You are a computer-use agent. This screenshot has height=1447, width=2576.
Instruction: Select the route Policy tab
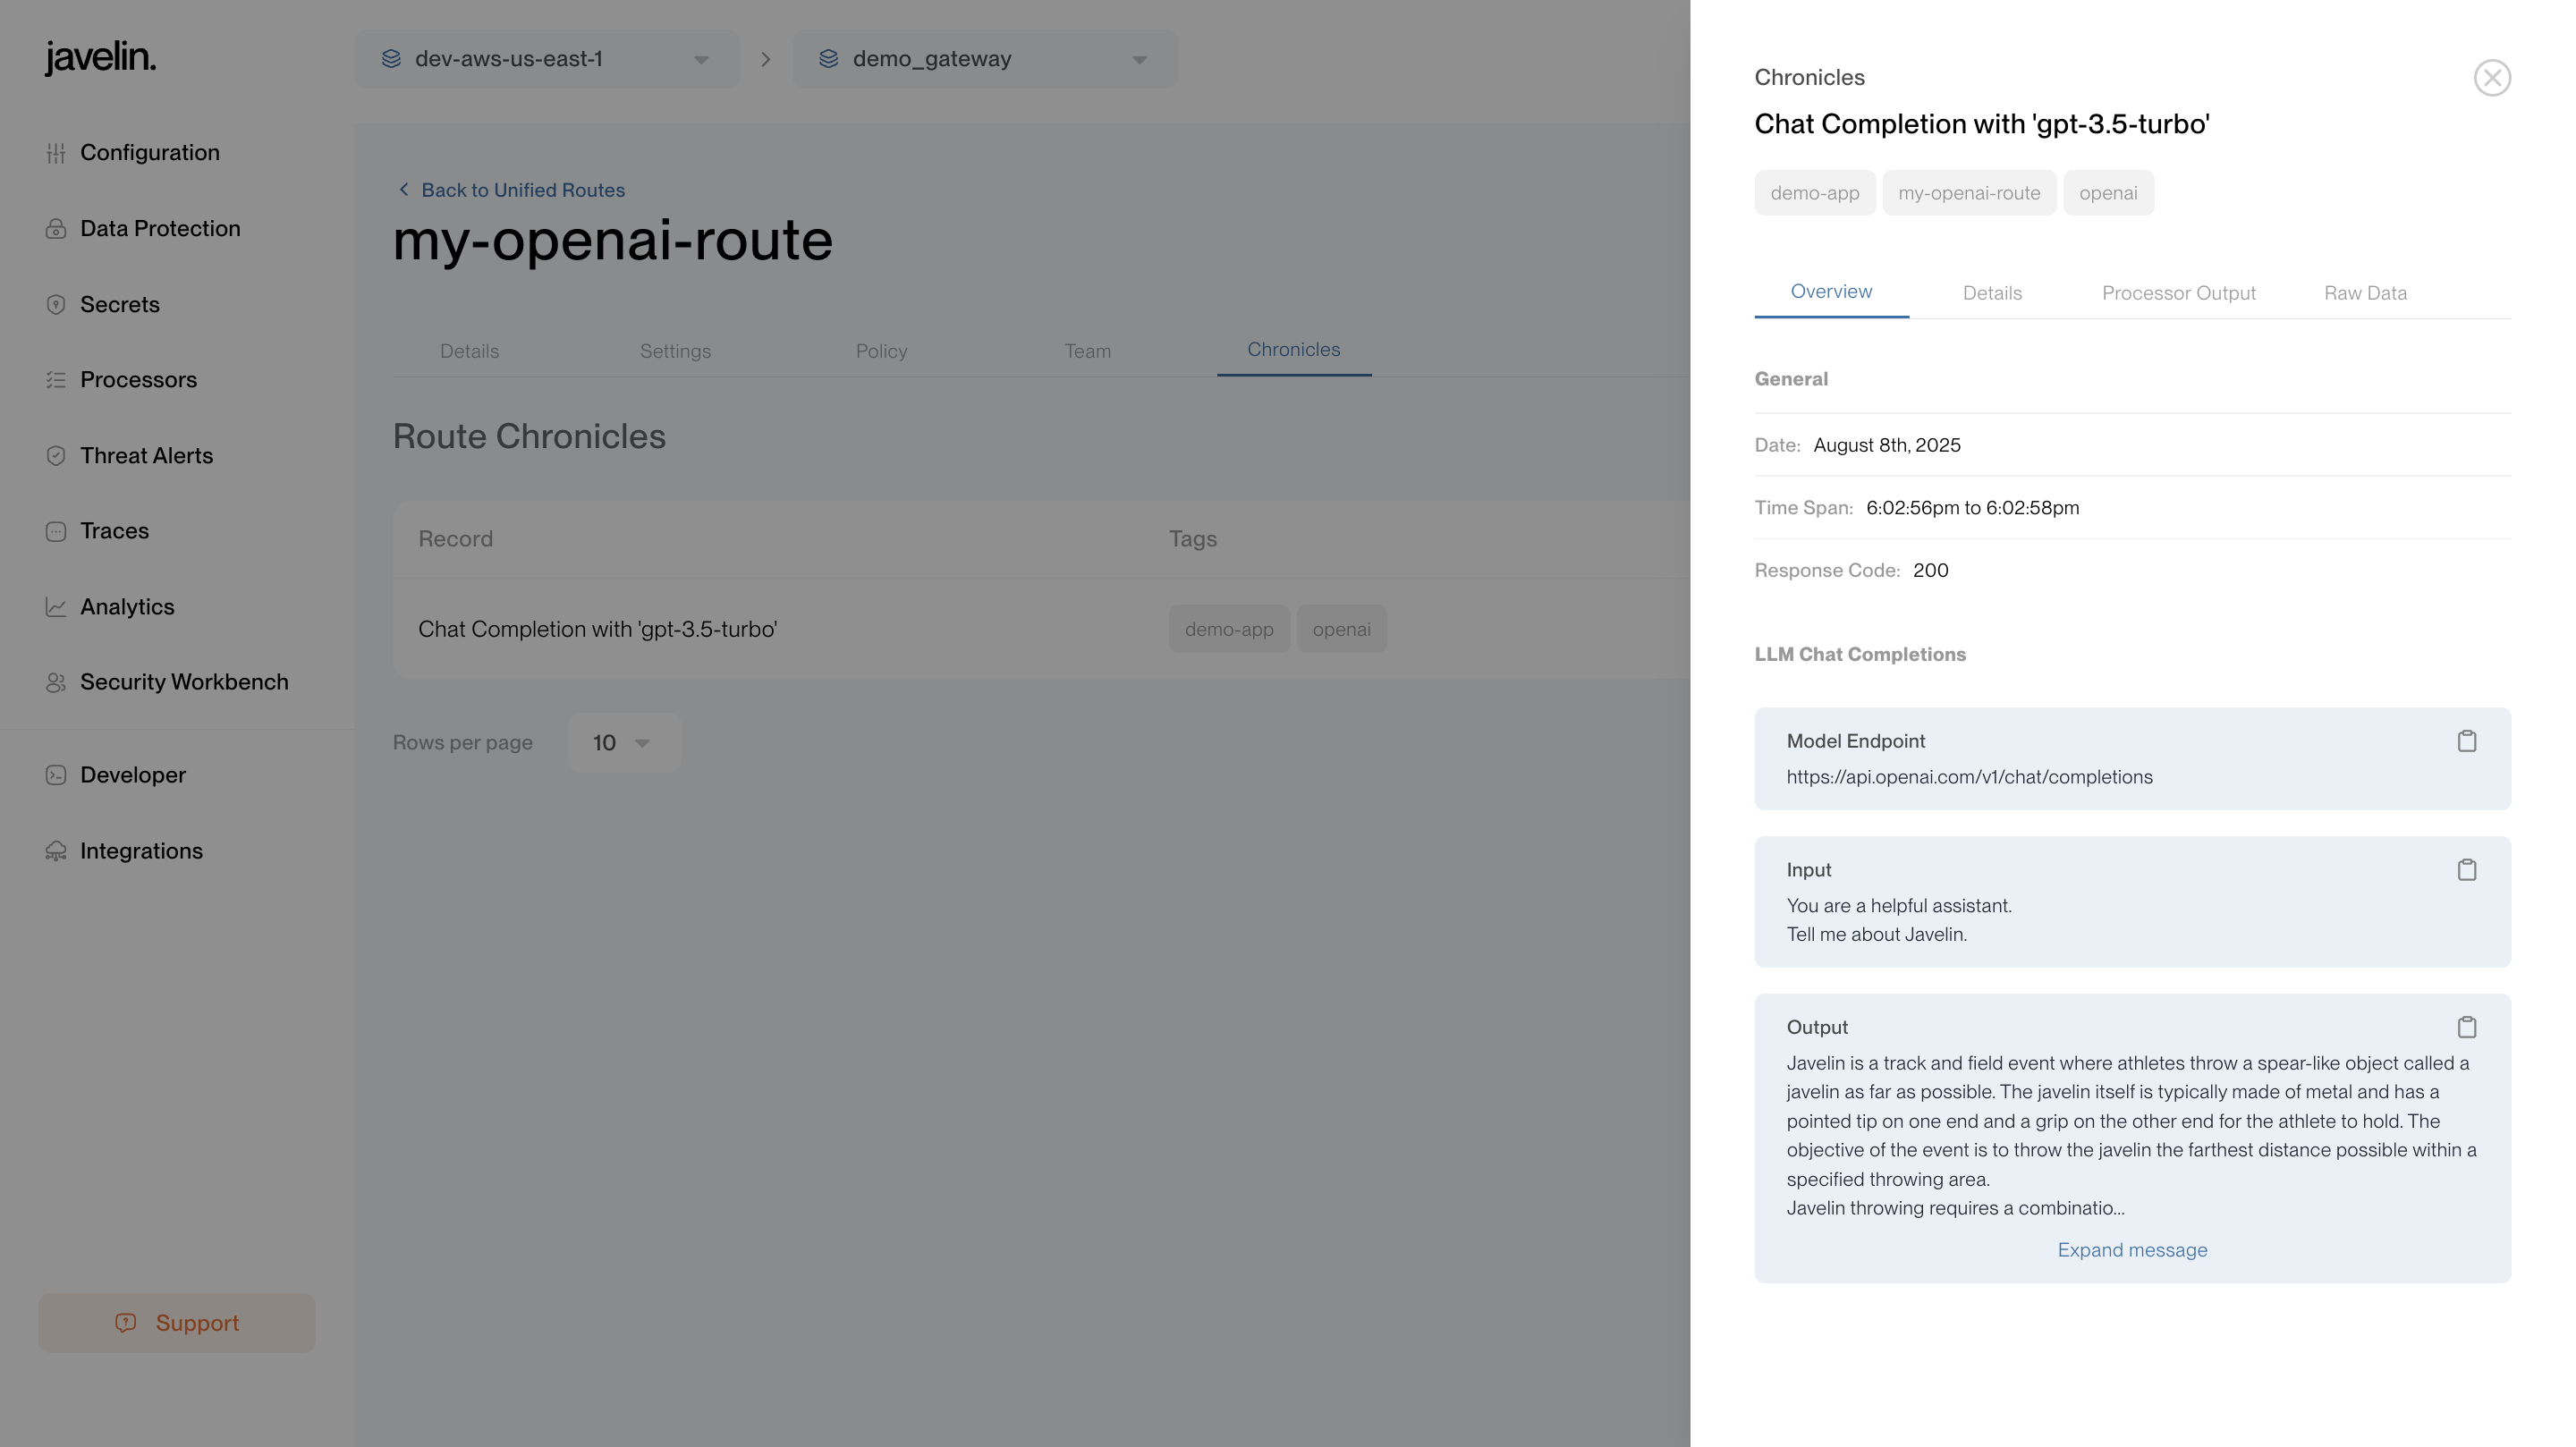pyautogui.click(x=881, y=351)
